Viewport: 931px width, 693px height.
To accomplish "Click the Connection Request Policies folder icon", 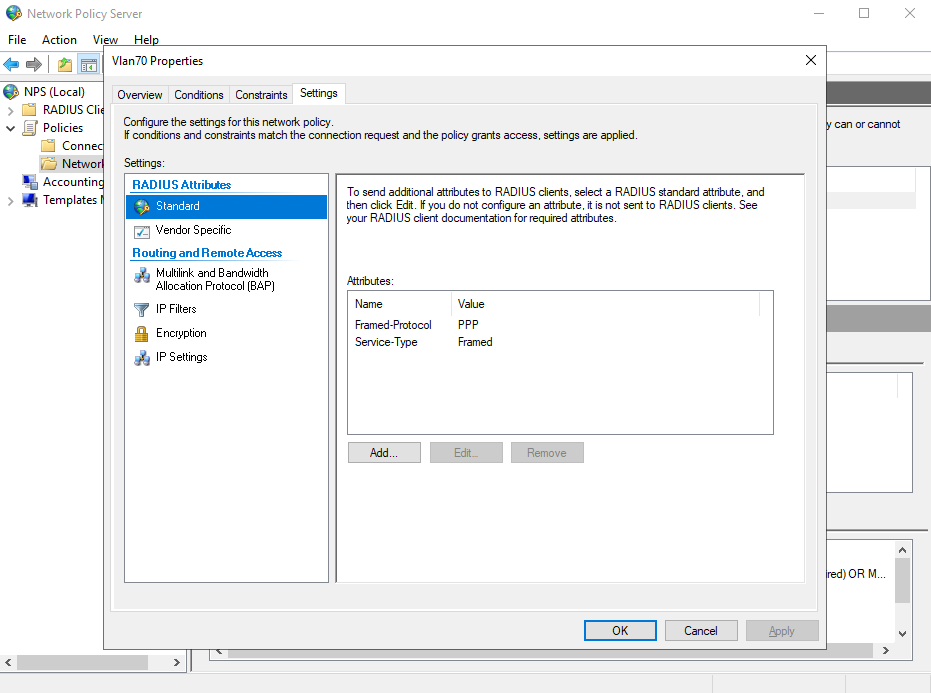I will click(49, 146).
